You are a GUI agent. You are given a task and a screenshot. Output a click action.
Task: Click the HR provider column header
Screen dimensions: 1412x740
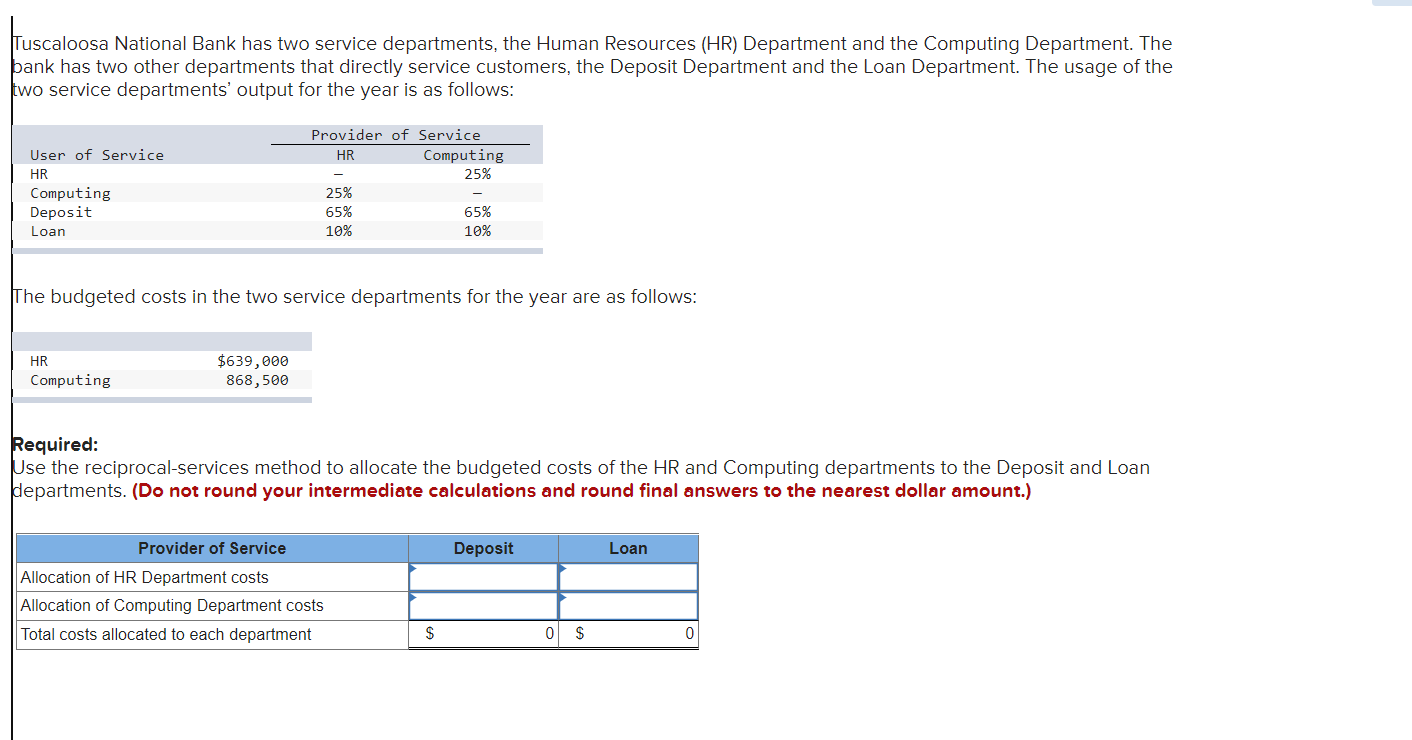[x=345, y=155]
